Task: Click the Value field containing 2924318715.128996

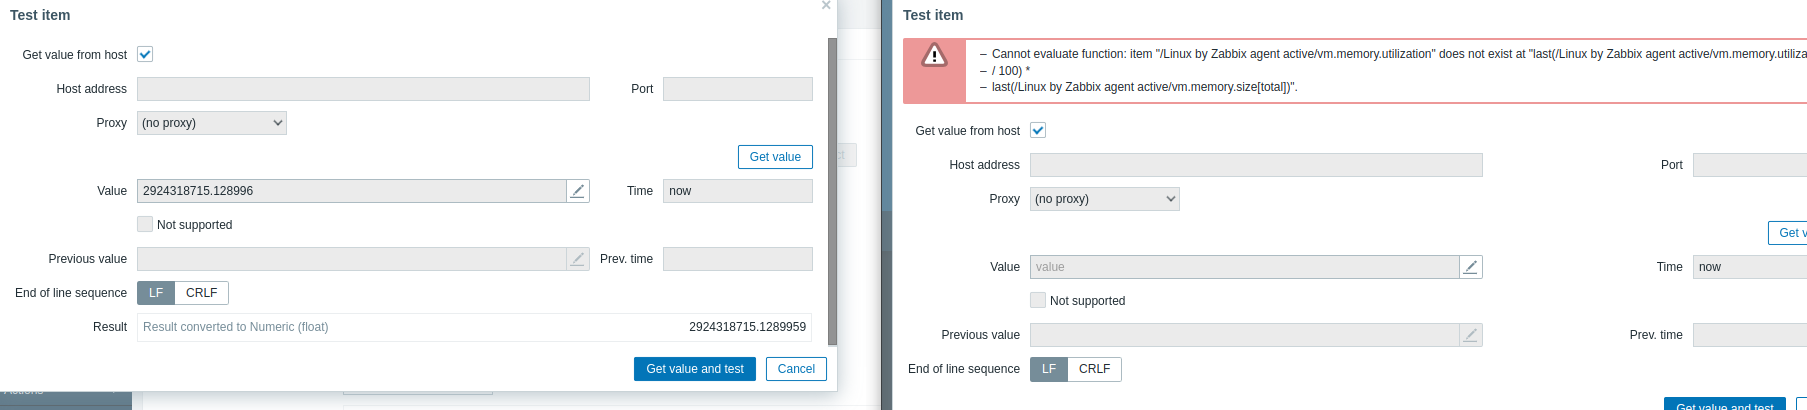Action: tap(351, 191)
